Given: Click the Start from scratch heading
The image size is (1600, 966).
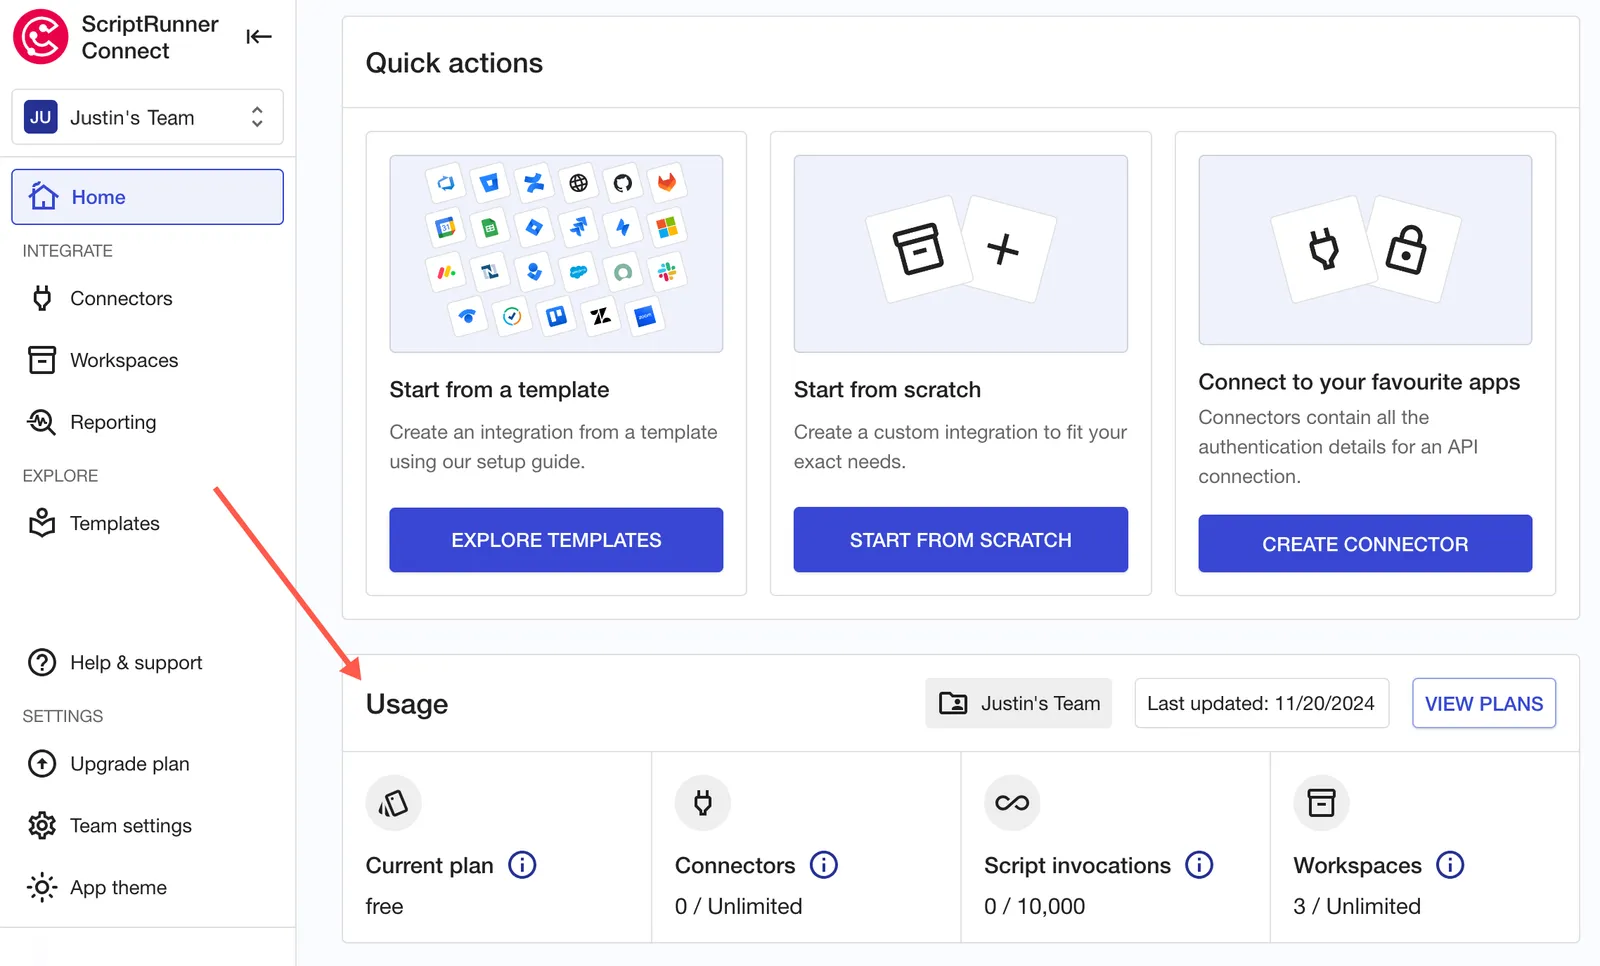Looking at the screenshot, I should (x=887, y=390).
